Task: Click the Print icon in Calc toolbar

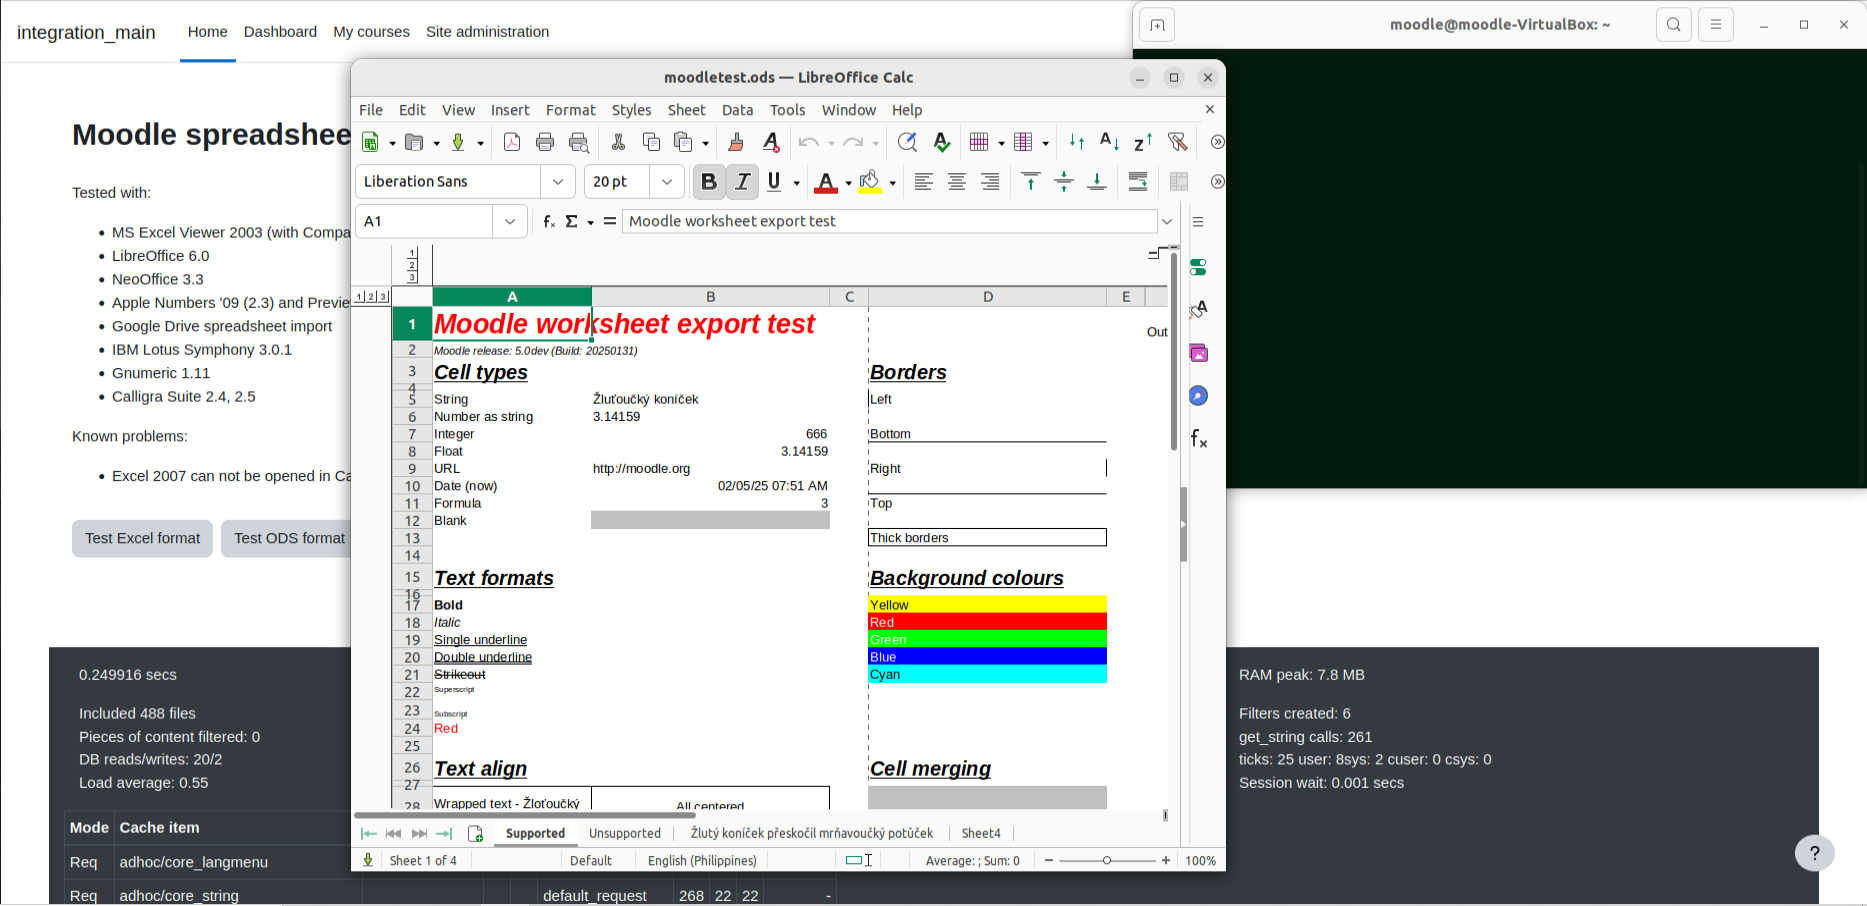Action: pos(545,142)
